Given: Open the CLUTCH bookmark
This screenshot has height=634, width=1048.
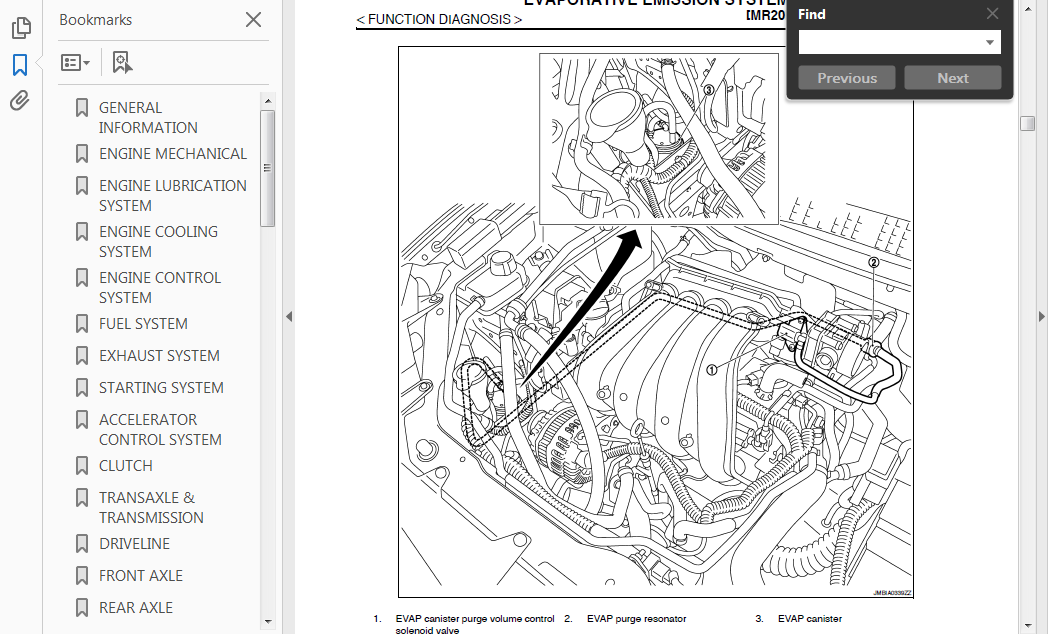Looking at the screenshot, I should pos(126,466).
